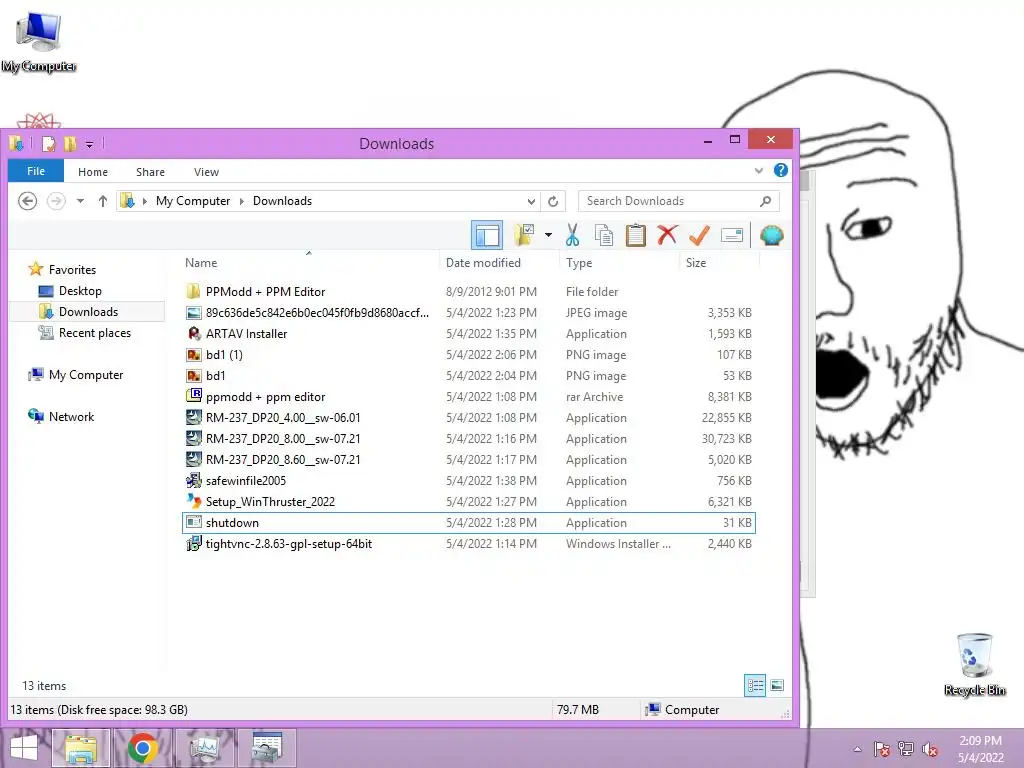The width and height of the screenshot is (1024, 768).
Task: Open Customize Quick Access Toolbar dropdown
Action: pyautogui.click(x=89, y=144)
